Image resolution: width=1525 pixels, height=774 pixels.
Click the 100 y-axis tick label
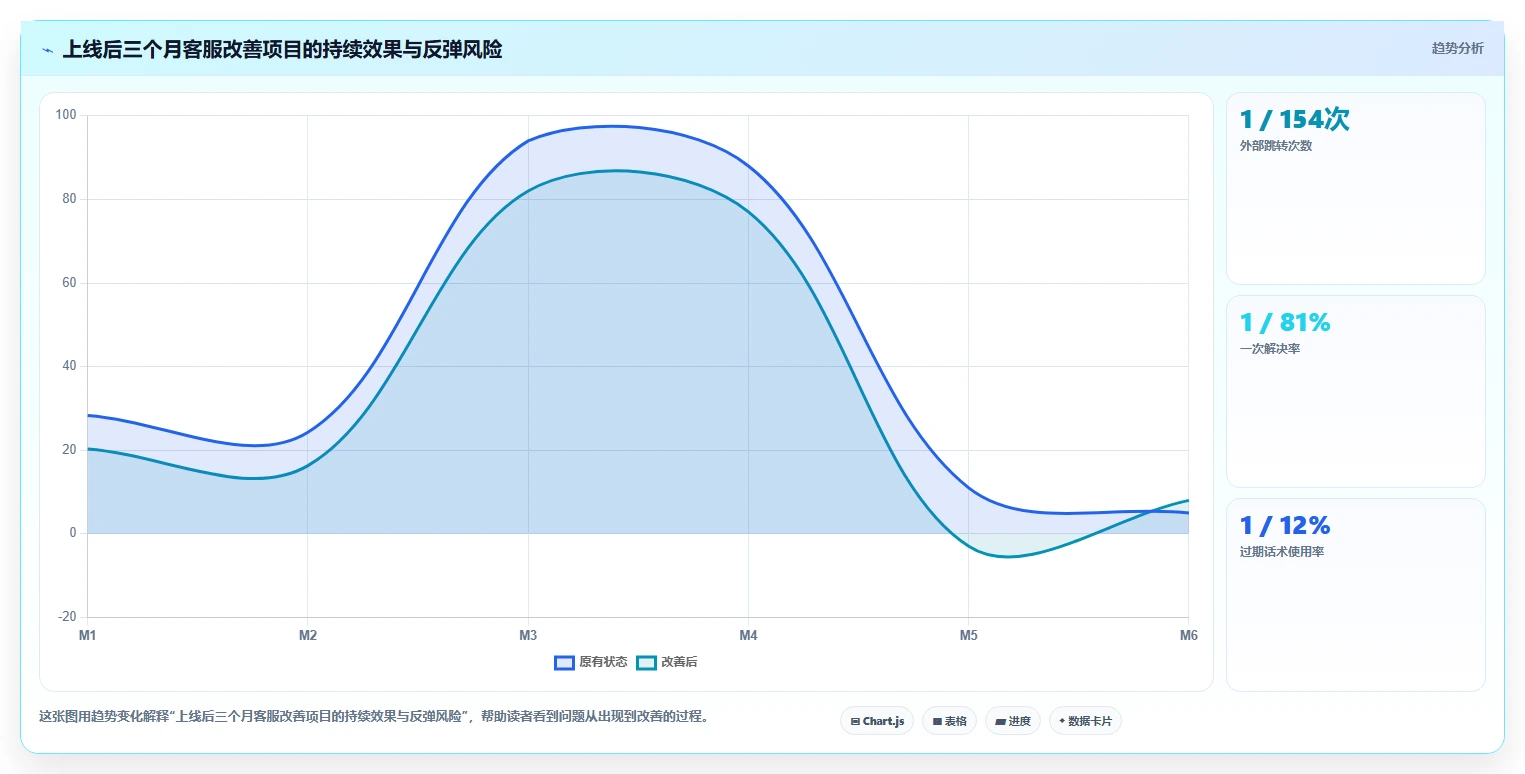(66, 115)
